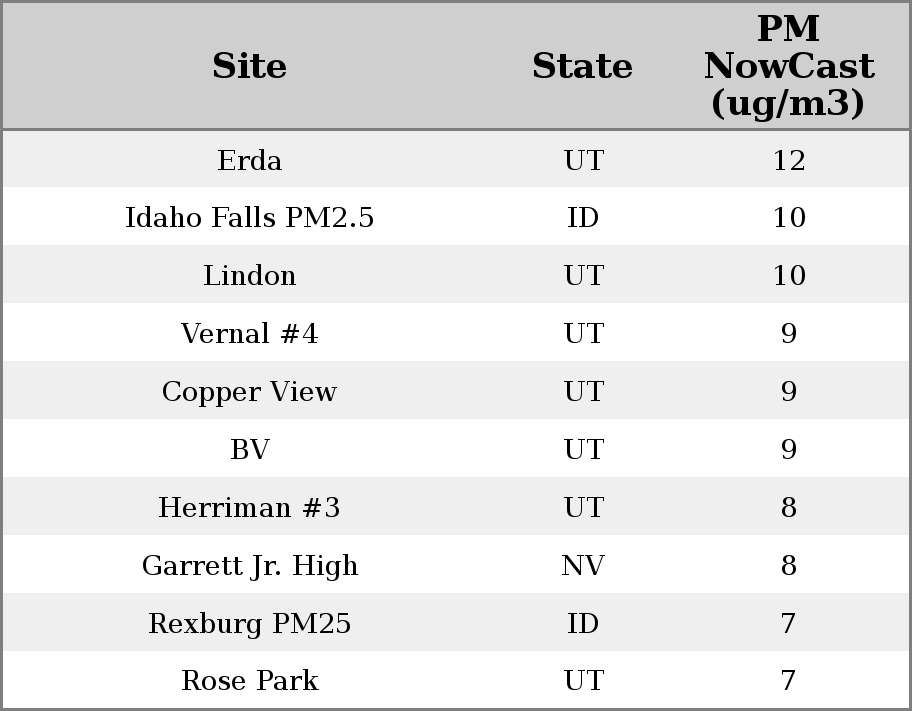Screen dimensions: 912x711
Task: Select the BV site cell
Action: pyautogui.click(x=249, y=450)
